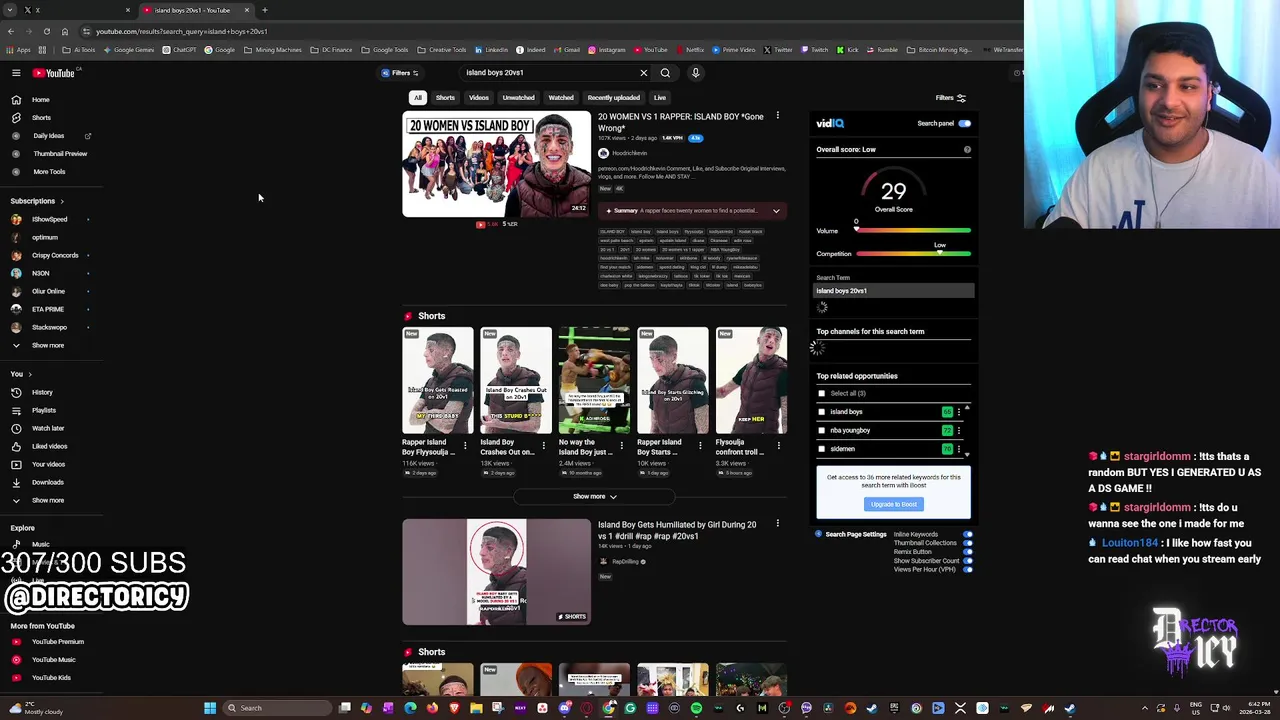Select the Shorts filter chip
Viewport: 1280px width, 720px height.
(445, 98)
